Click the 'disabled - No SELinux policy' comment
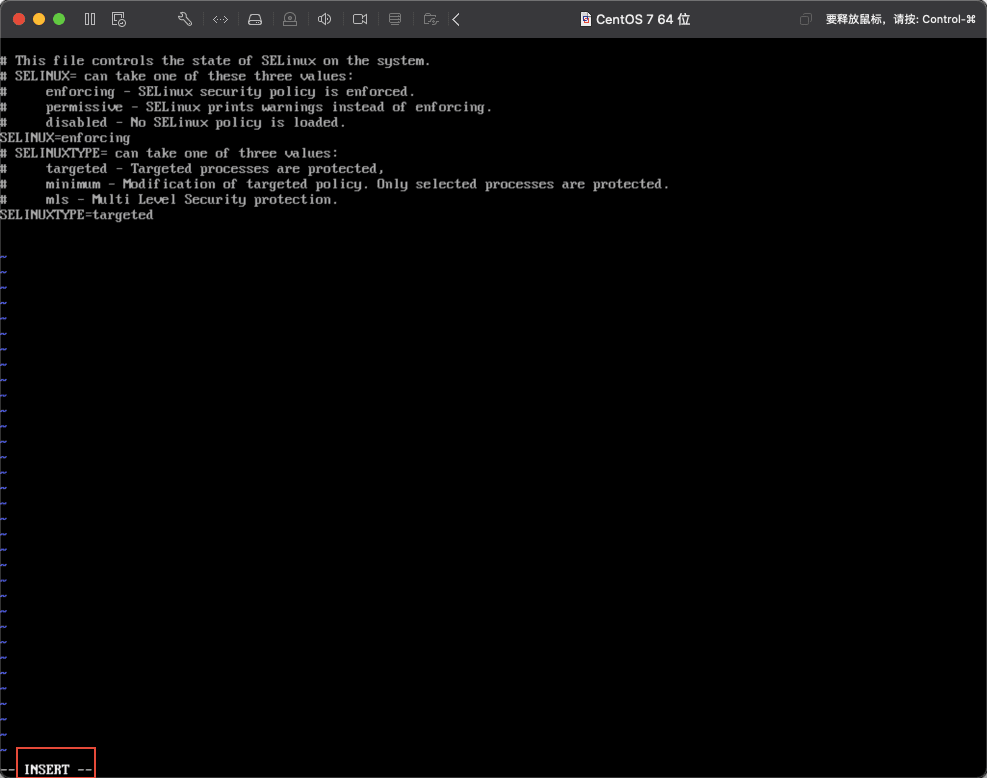 point(195,122)
